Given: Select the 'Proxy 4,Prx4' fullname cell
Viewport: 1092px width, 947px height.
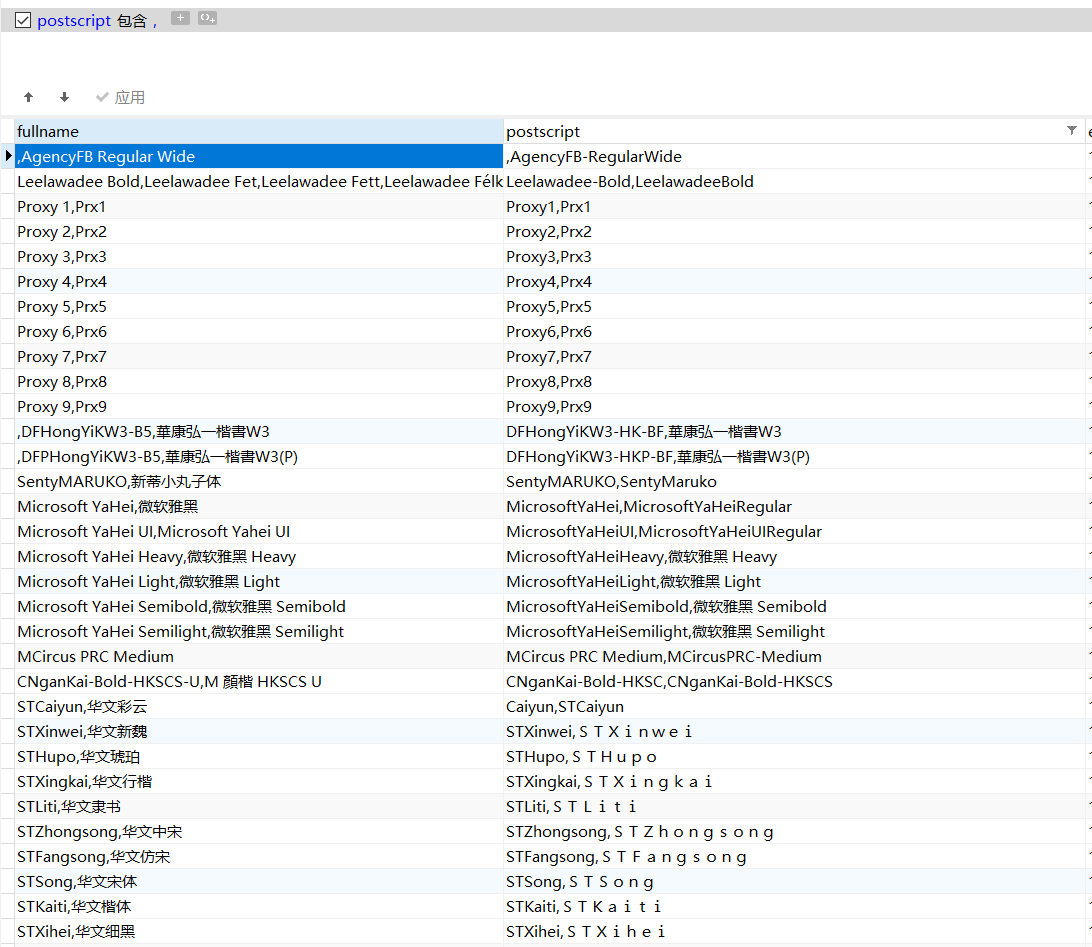Looking at the screenshot, I should (258, 282).
